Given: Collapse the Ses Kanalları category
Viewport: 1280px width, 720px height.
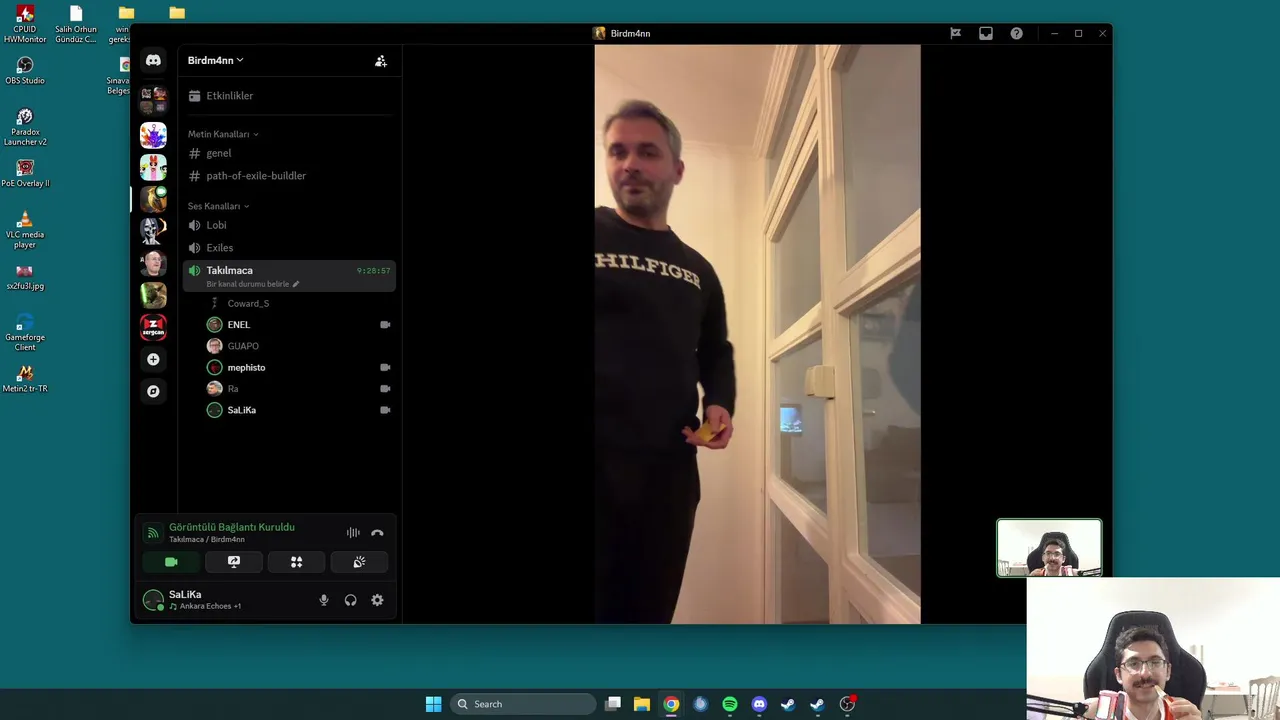Looking at the screenshot, I should pyautogui.click(x=219, y=206).
